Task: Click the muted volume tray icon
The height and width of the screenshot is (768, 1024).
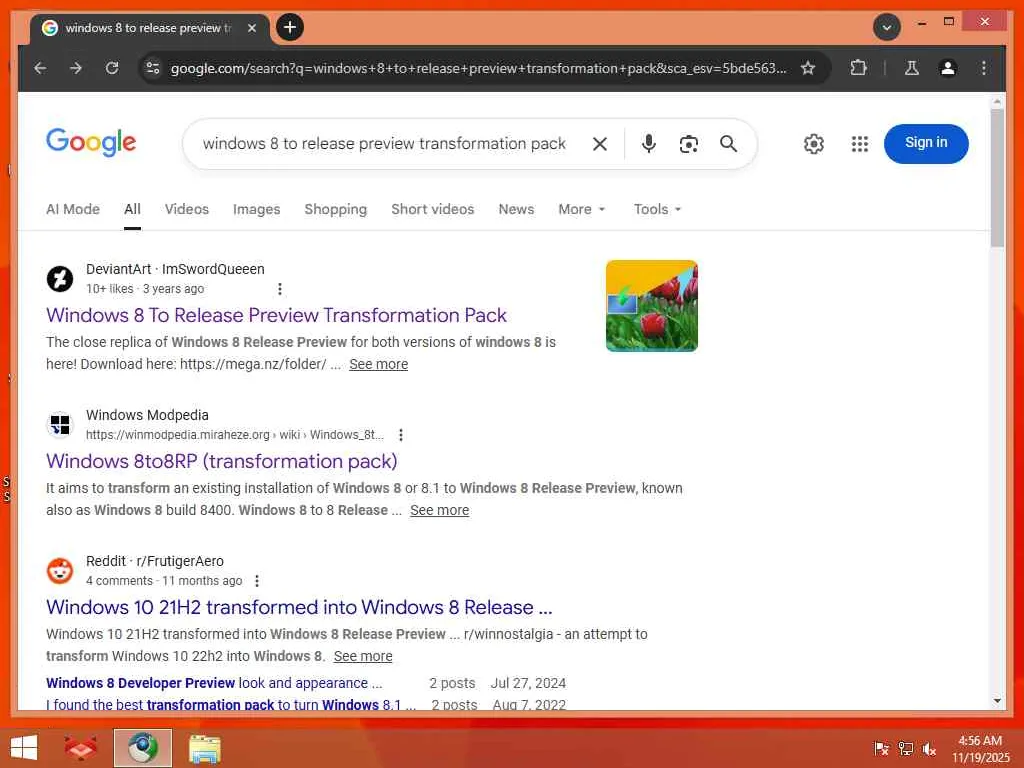Action: click(929, 749)
